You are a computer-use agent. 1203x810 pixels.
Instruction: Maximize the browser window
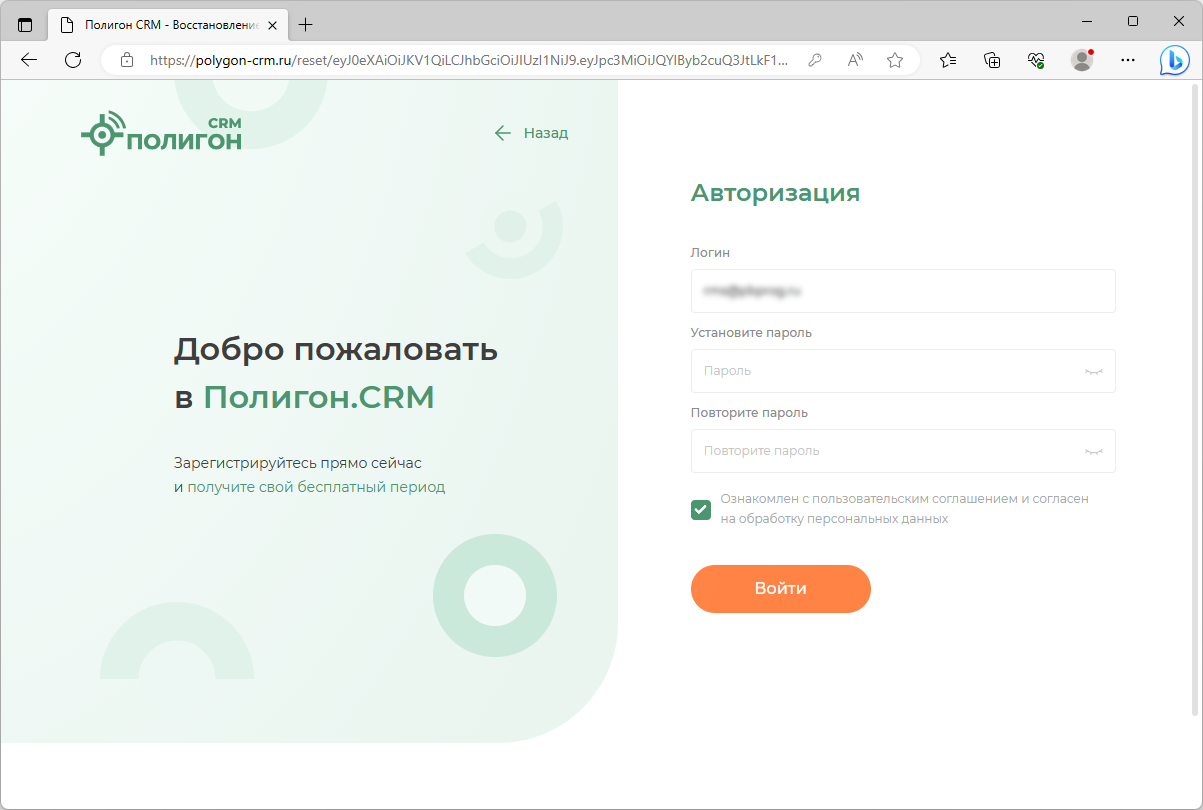1133,21
